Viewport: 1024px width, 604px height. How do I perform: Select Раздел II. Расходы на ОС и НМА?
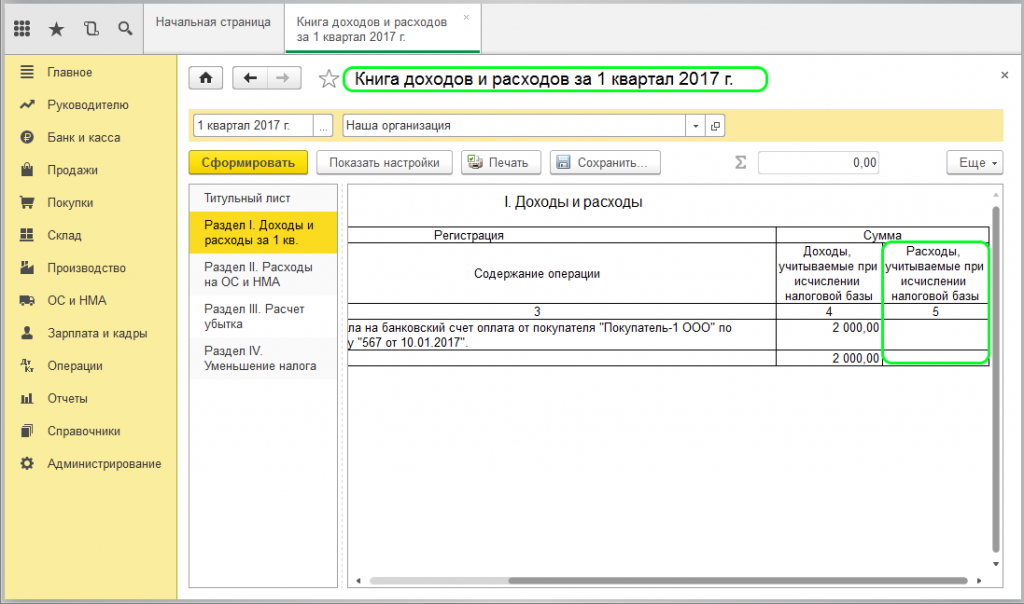(258, 275)
